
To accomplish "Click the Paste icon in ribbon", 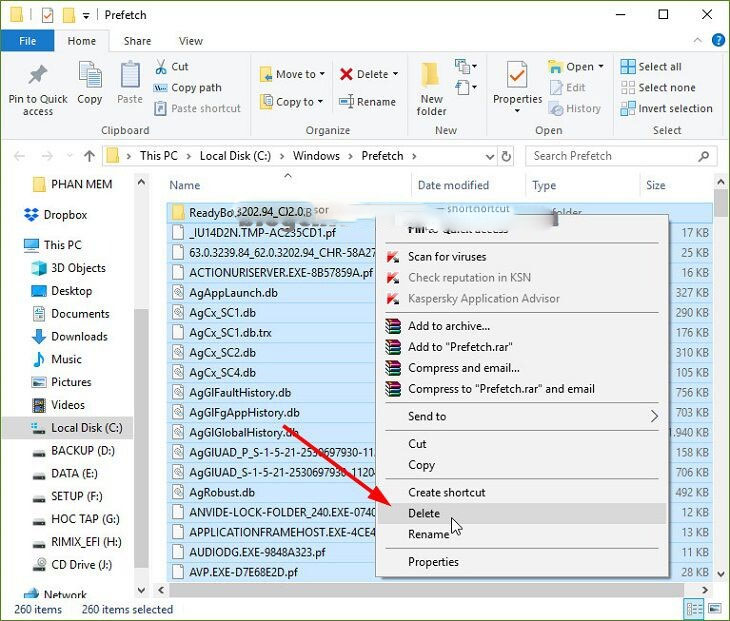I will coord(130,76).
